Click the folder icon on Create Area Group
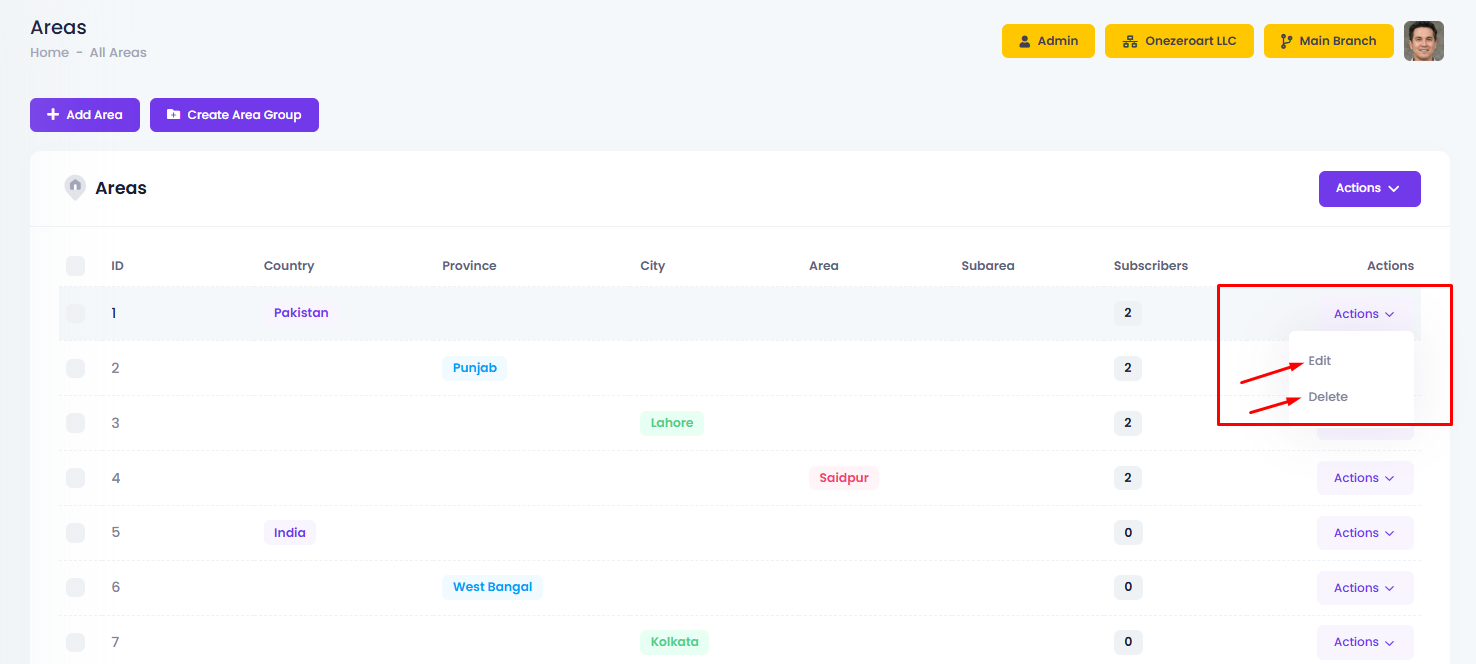This screenshot has width=1476, height=664. [174, 115]
